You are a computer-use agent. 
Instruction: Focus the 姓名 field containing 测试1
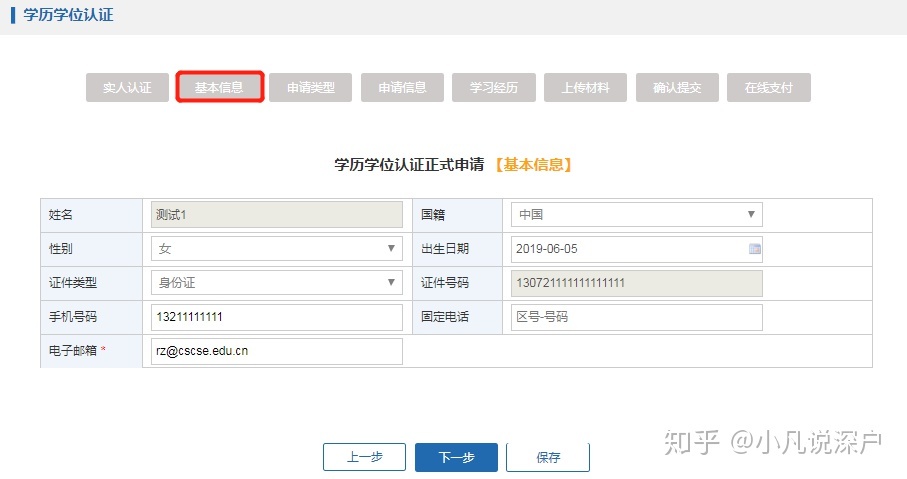tap(276, 215)
